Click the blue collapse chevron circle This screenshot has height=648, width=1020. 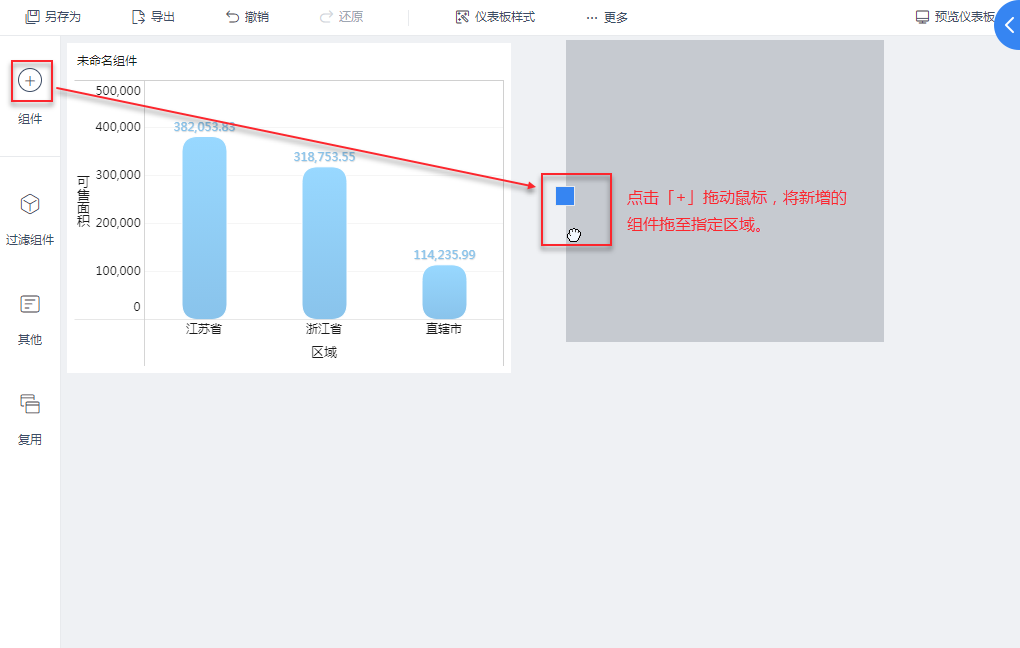(1008, 25)
